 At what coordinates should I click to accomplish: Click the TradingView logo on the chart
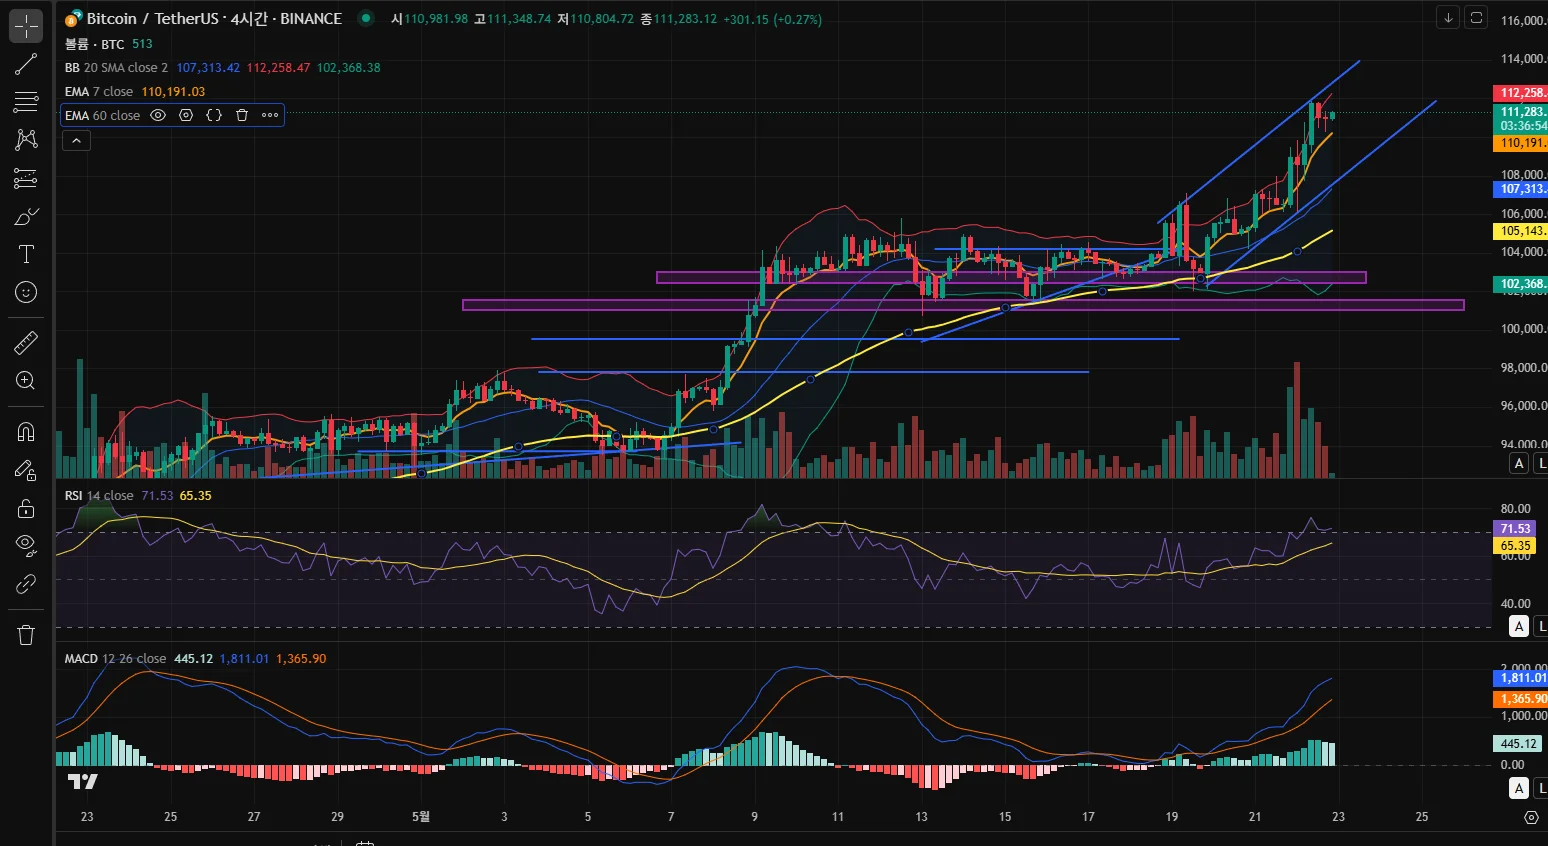[x=83, y=781]
